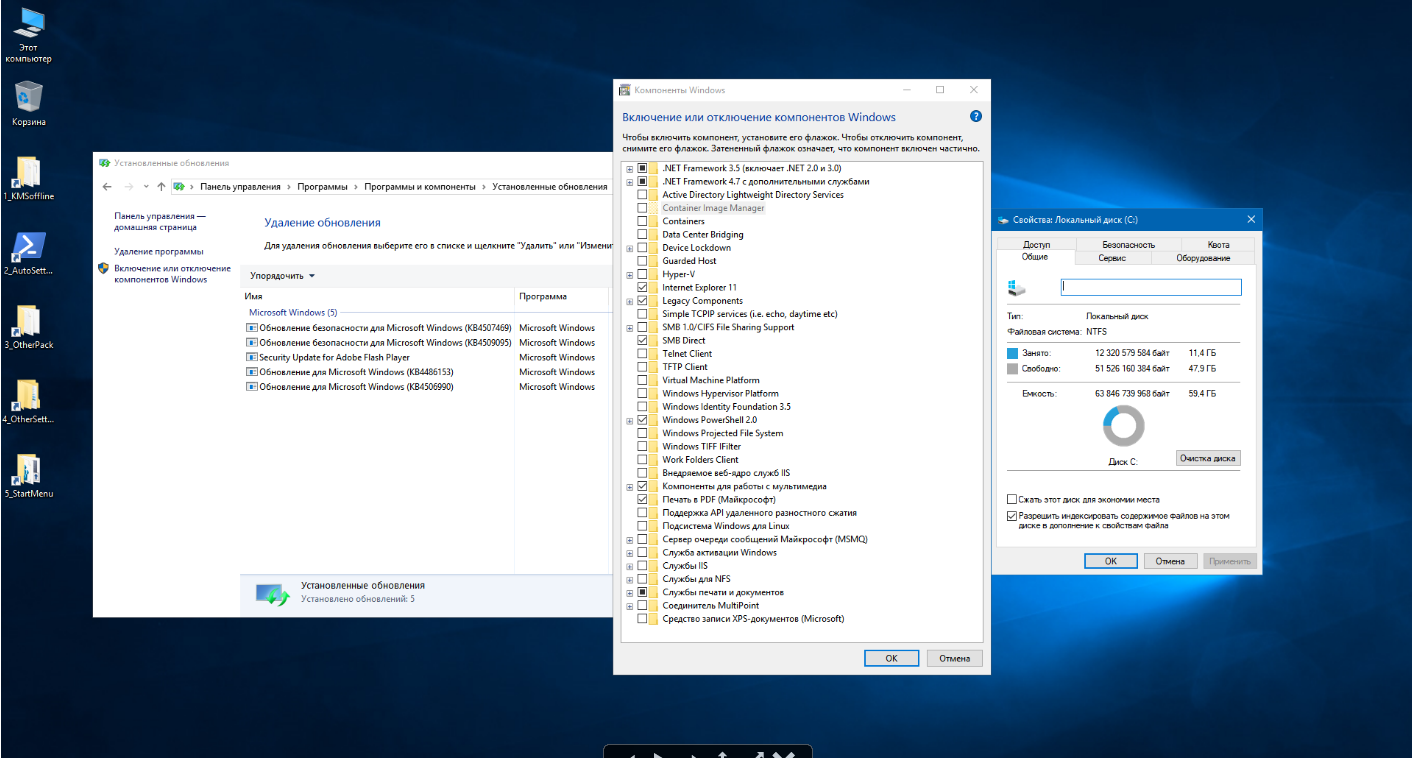Image resolution: width=1412 pixels, height=758 pixels.
Task: Uncheck the SMB Direct checkbox
Action: point(642,341)
